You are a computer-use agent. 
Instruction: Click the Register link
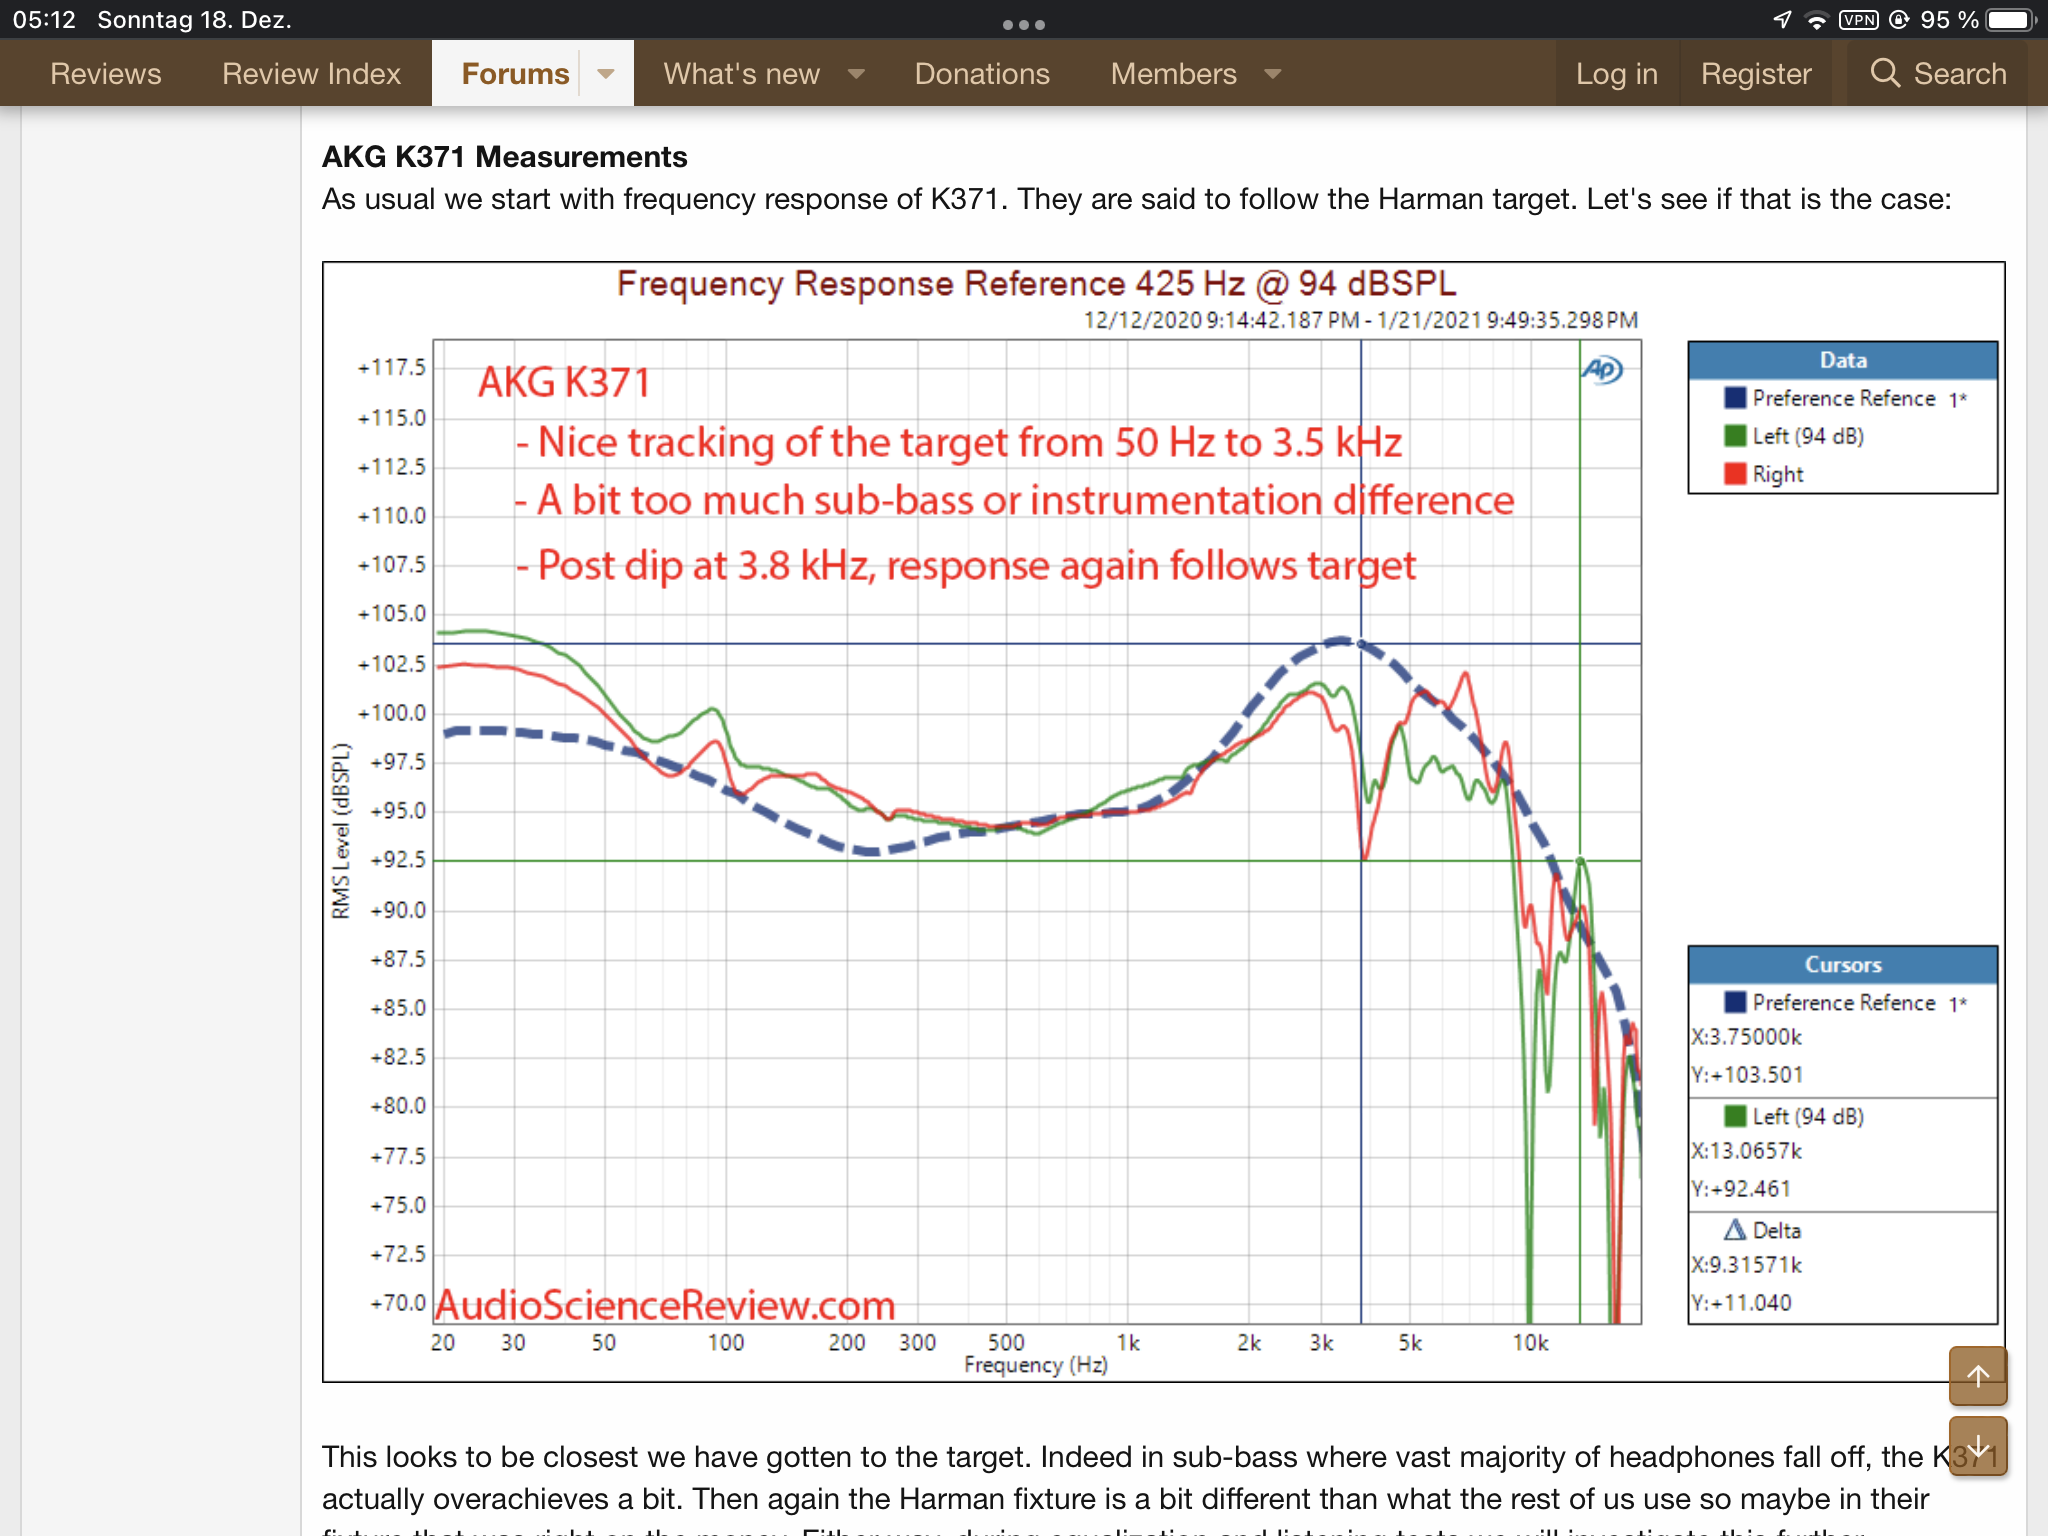point(1756,73)
